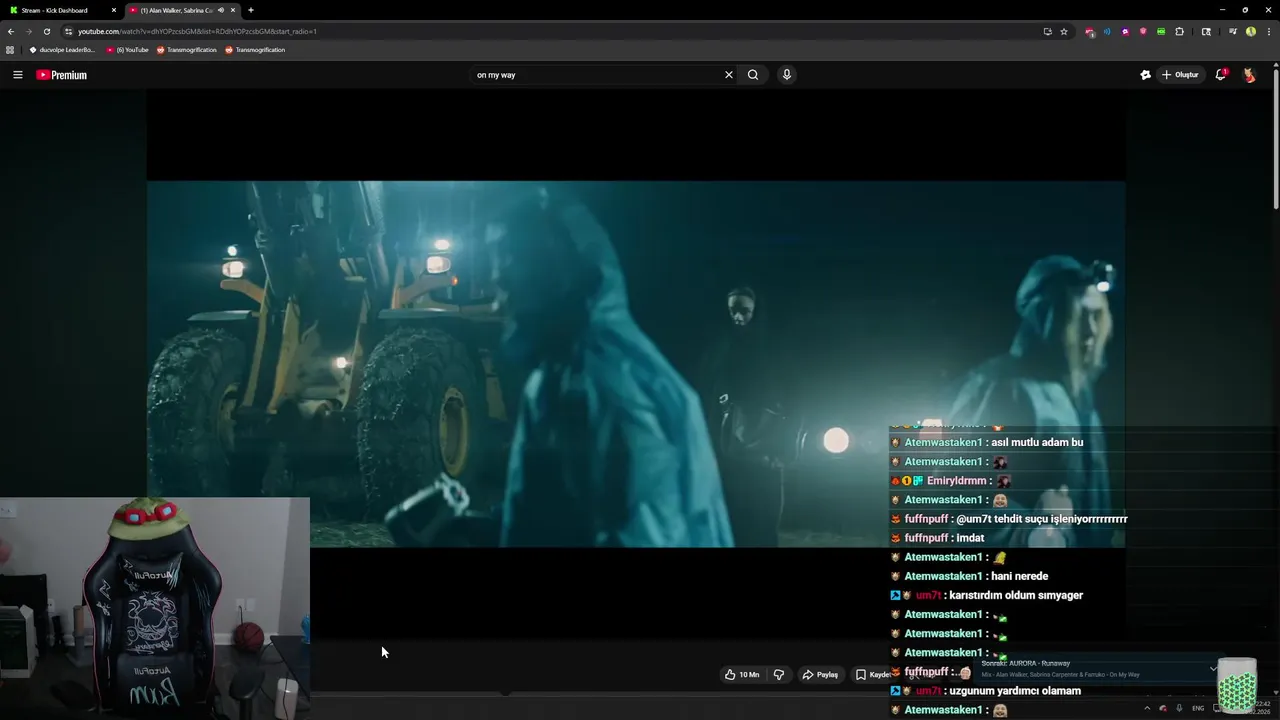Run search with the magnifier button
The height and width of the screenshot is (720, 1280).
click(x=753, y=75)
